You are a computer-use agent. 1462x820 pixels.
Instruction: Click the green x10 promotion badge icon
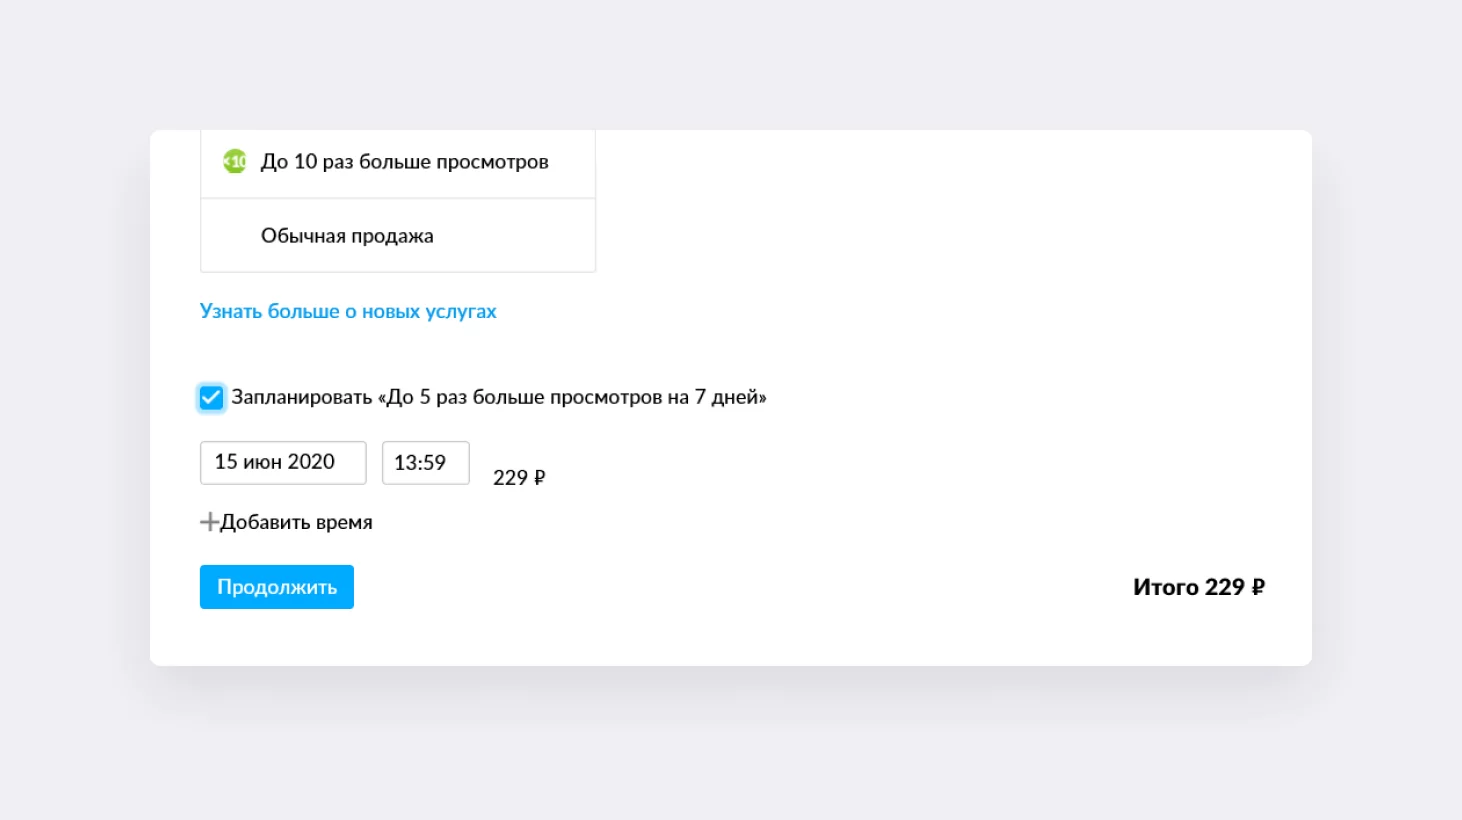point(234,160)
